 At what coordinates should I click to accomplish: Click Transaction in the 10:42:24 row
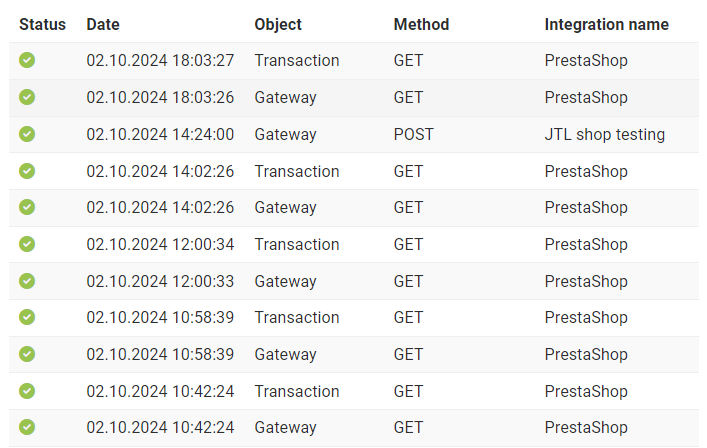[297, 391]
